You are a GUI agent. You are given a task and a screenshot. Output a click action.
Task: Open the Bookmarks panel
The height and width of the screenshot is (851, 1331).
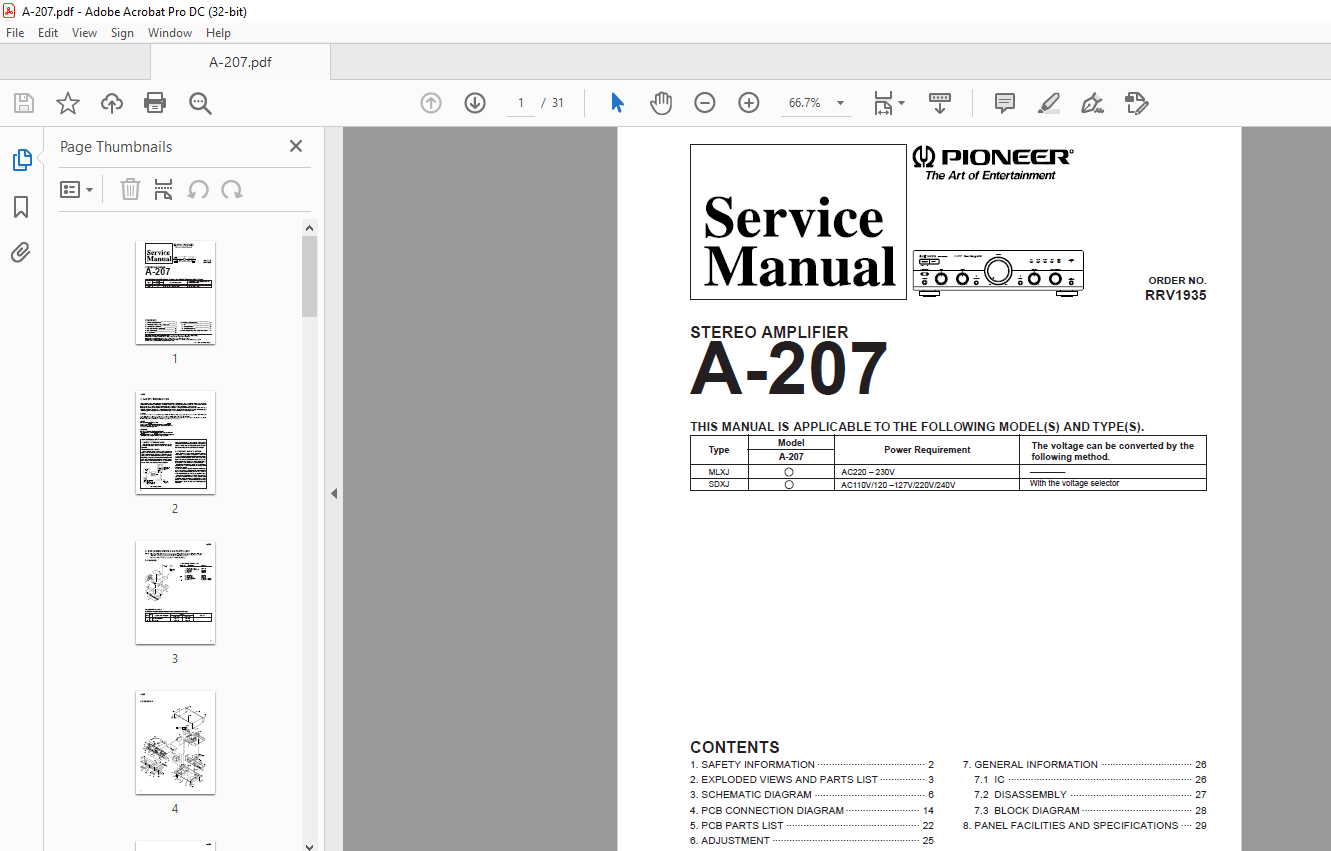(21, 207)
